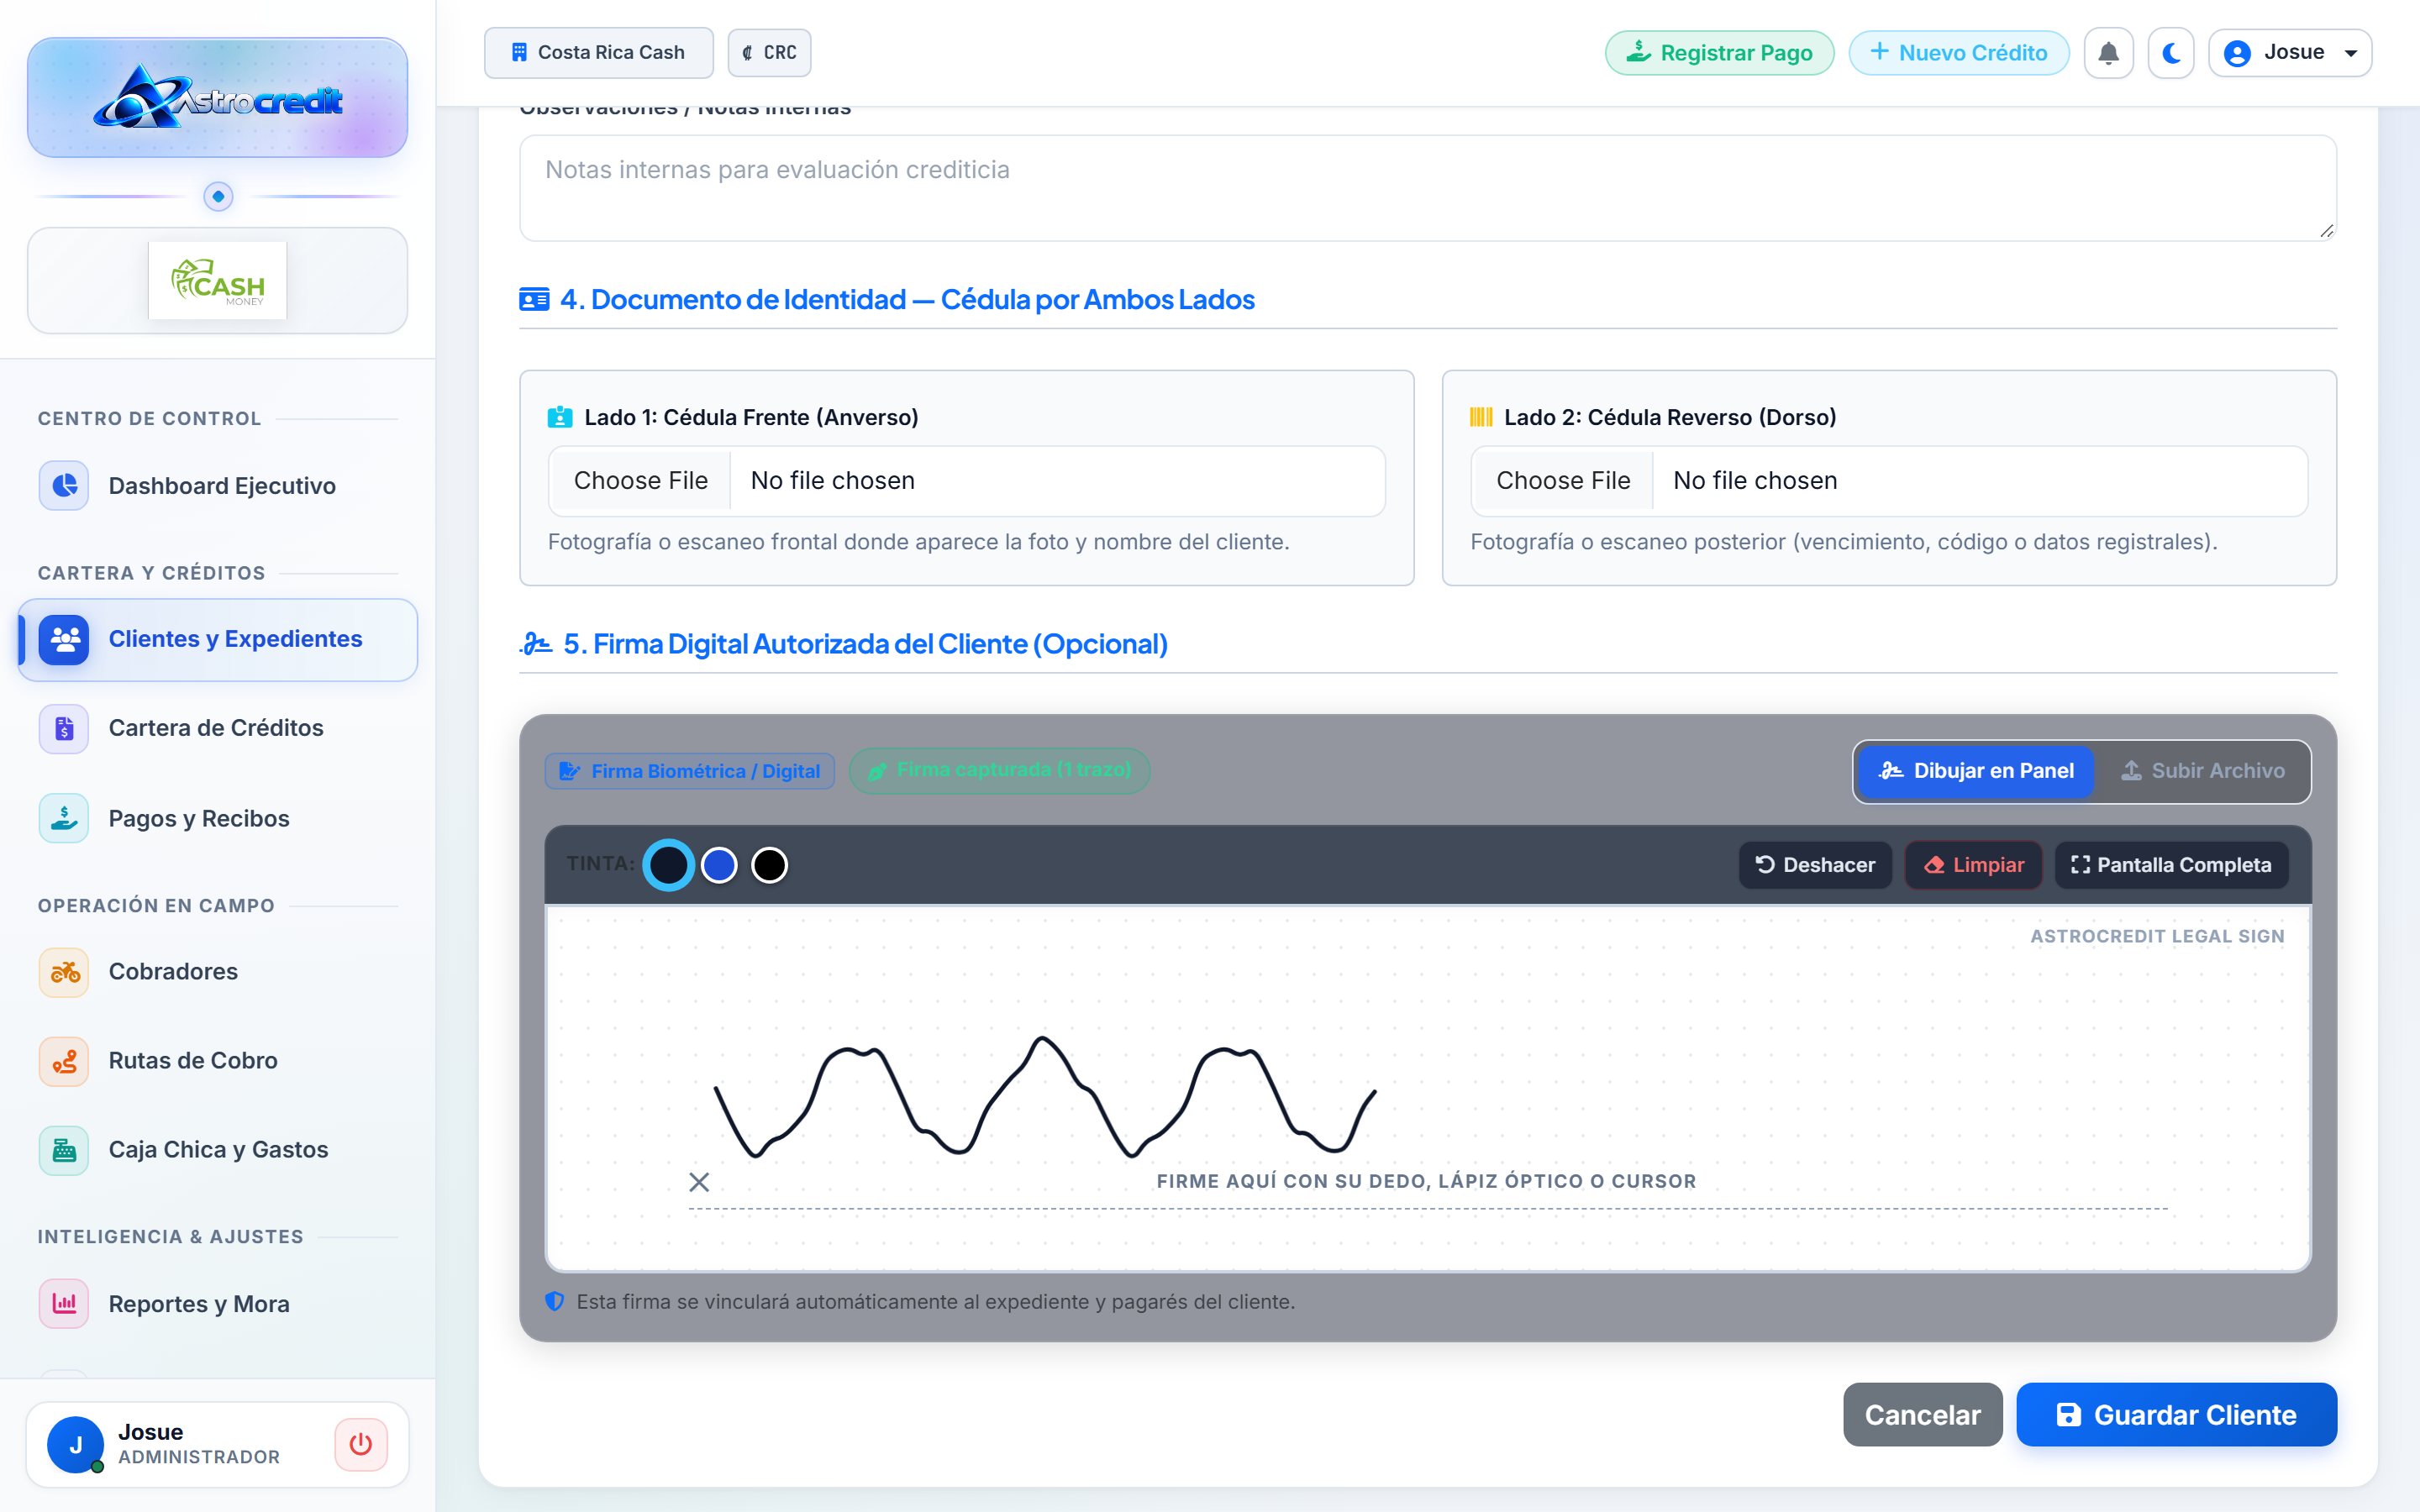Click the notifications bell icon
This screenshot has height=1512, width=2420.
(x=2108, y=53)
